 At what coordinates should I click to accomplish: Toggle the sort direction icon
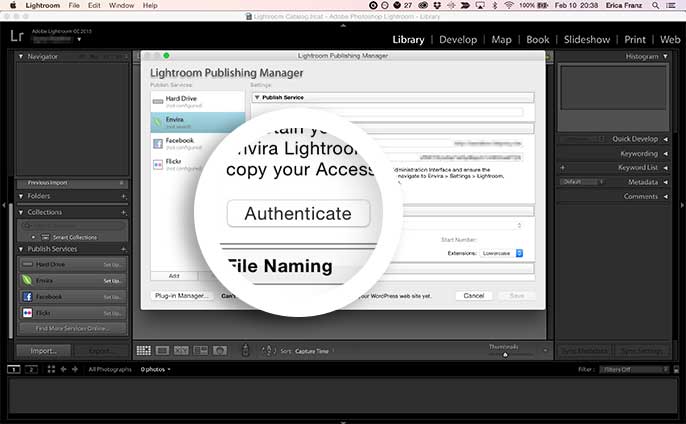pyautogui.click(x=268, y=350)
